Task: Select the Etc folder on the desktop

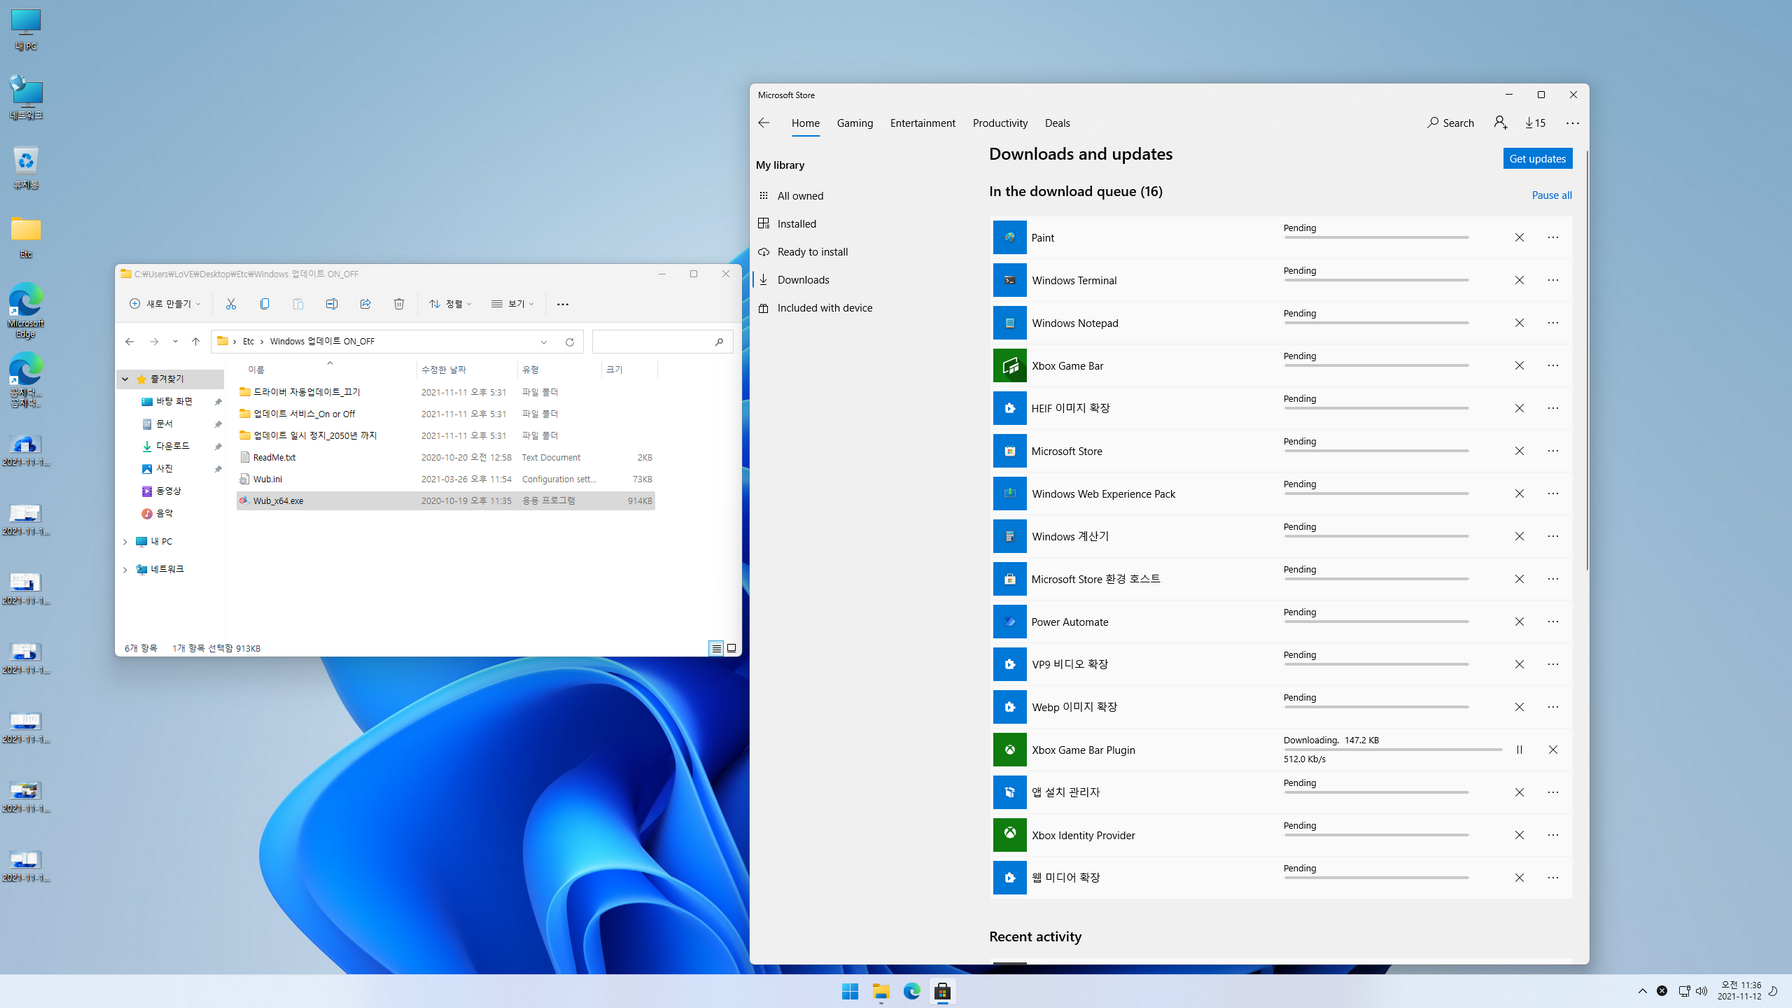Action: click(26, 238)
